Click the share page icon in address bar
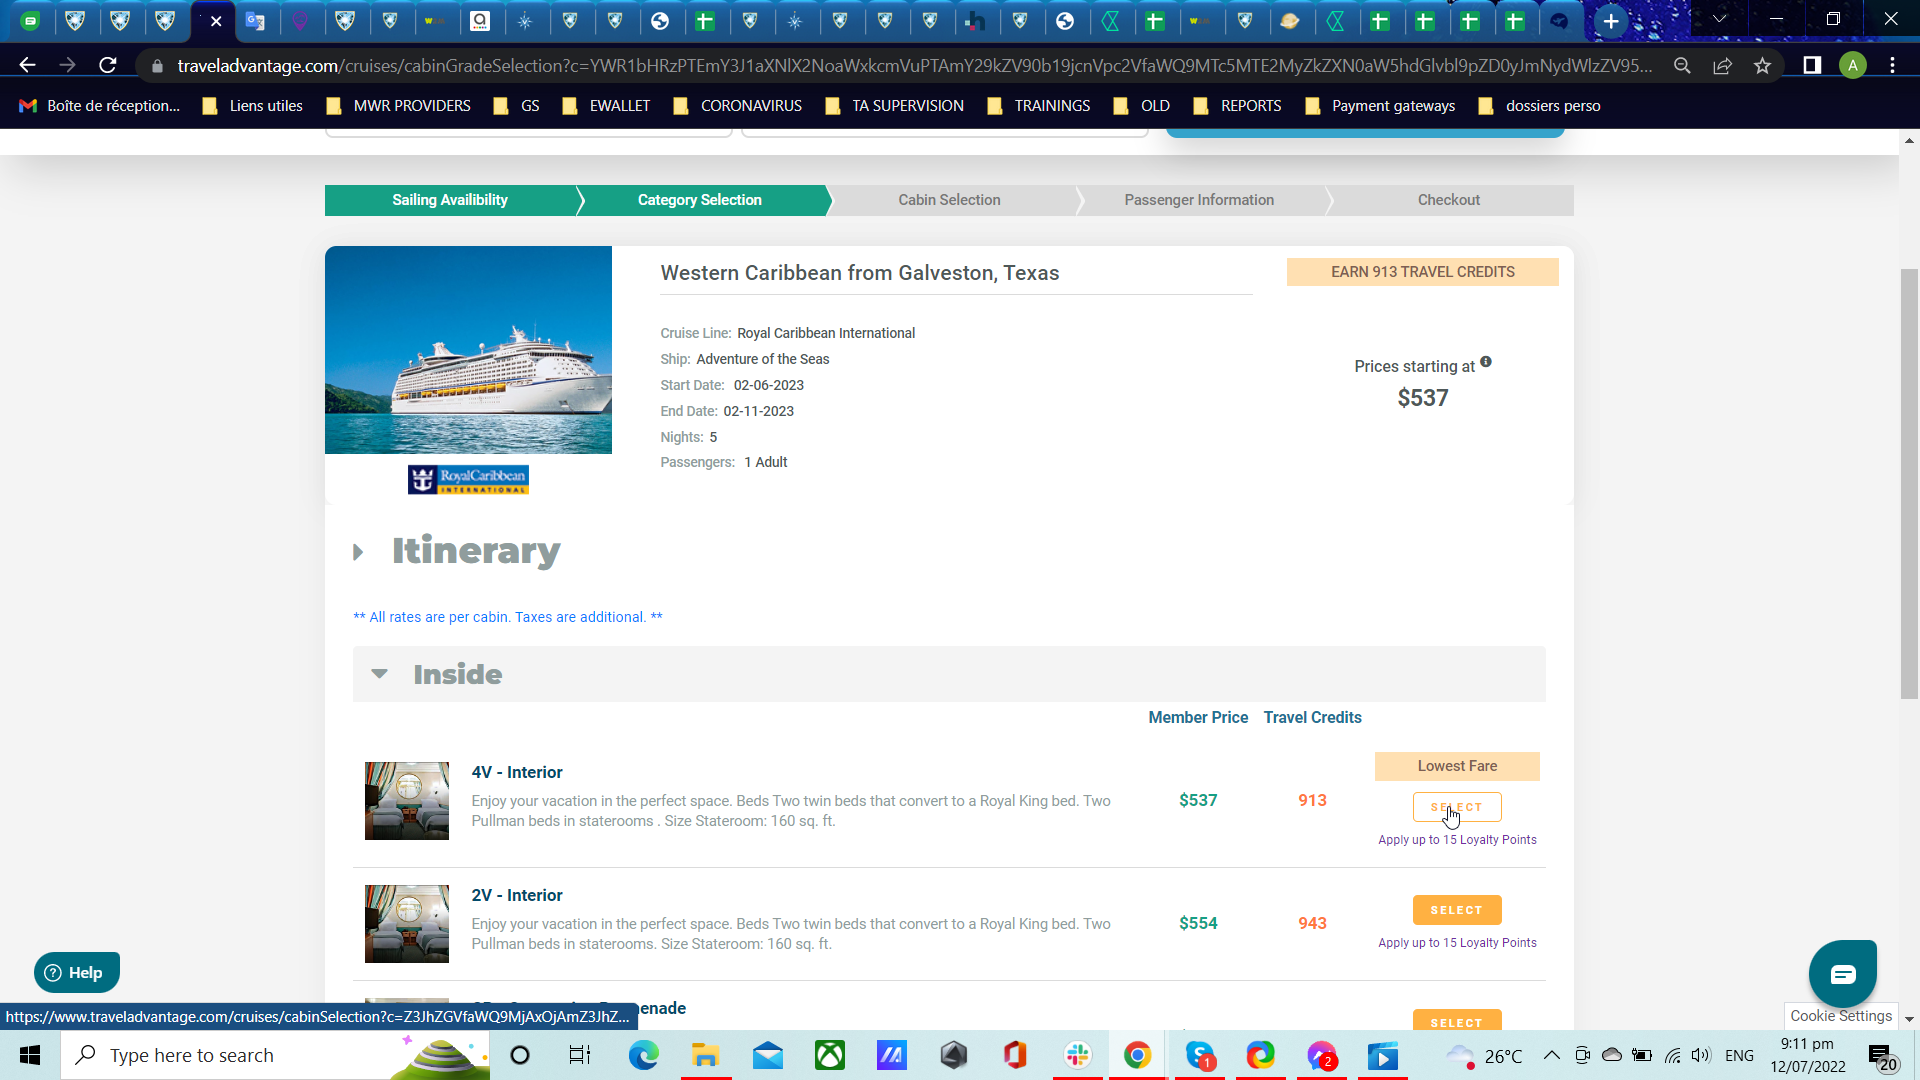Viewport: 1920px width, 1080px height. pos(1722,65)
